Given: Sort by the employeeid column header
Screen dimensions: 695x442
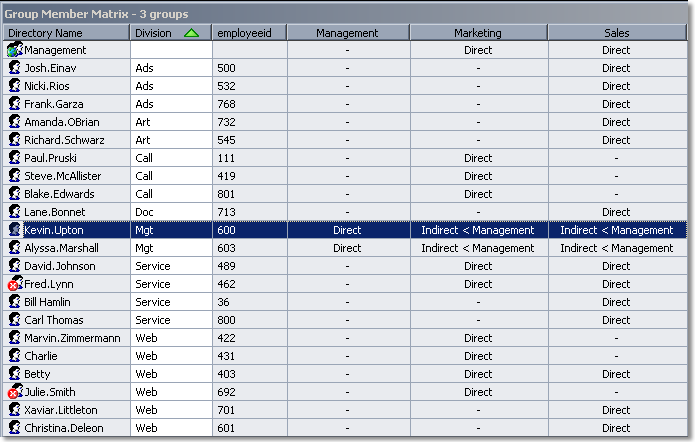Looking at the screenshot, I should pyautogui.click(x=249, y=33).
